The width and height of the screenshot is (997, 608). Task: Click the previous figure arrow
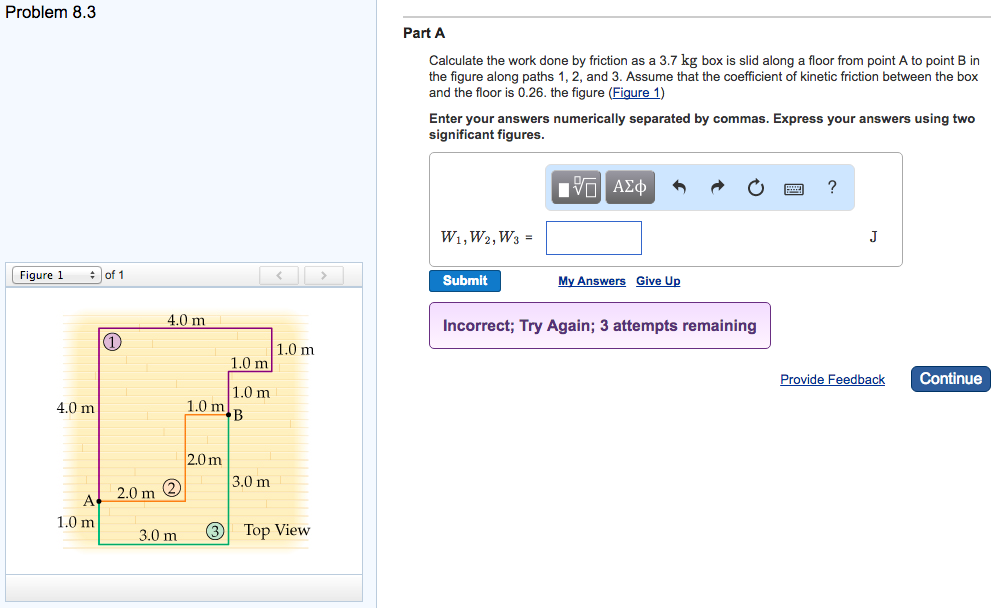(279, 274)
